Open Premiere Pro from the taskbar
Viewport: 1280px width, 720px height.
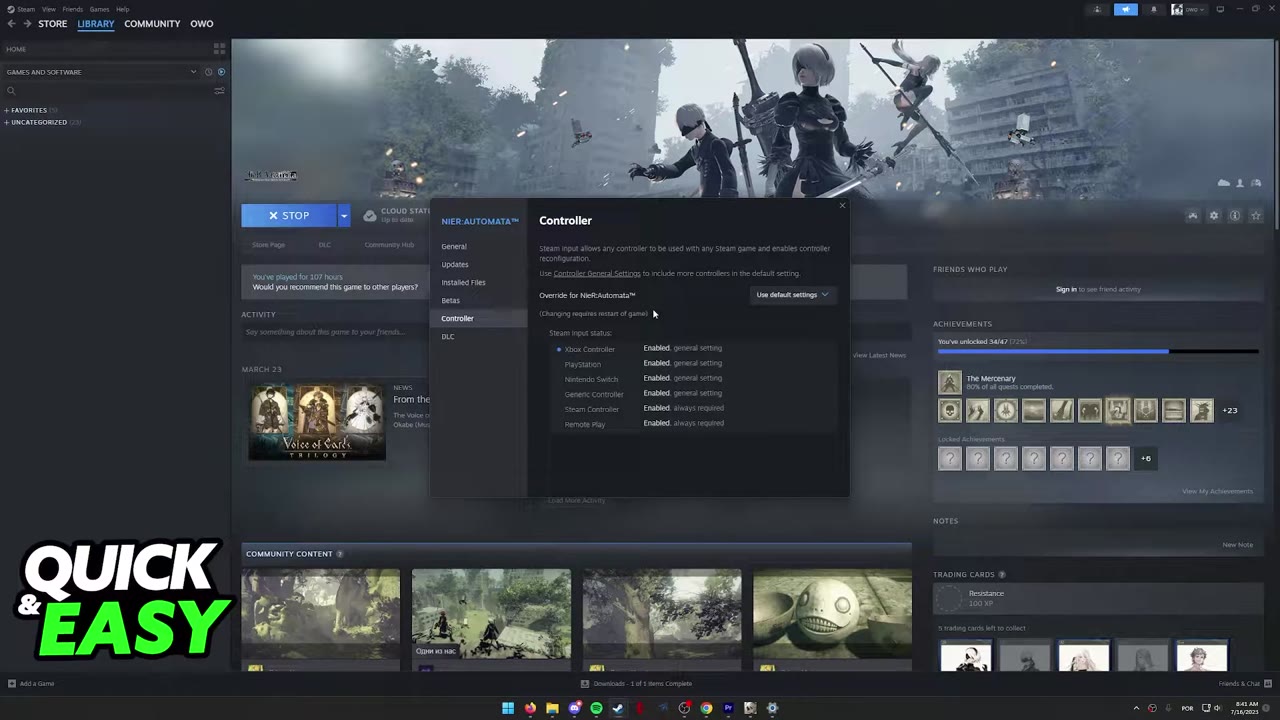click(x=728, y=708)
